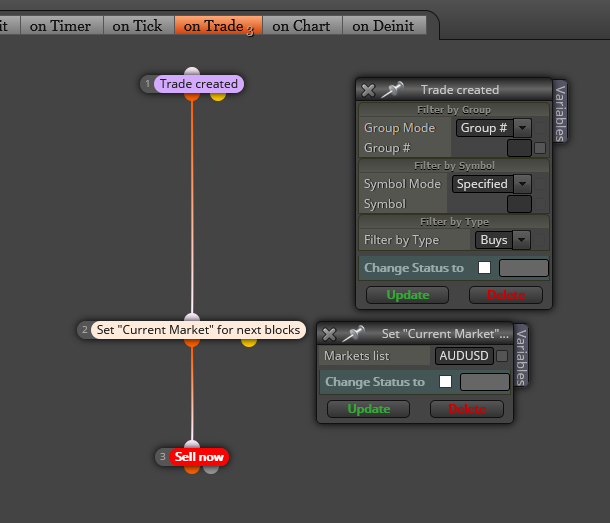Click the Filter by Symbol section header
The image size is (610, 523).
[454, 166]
